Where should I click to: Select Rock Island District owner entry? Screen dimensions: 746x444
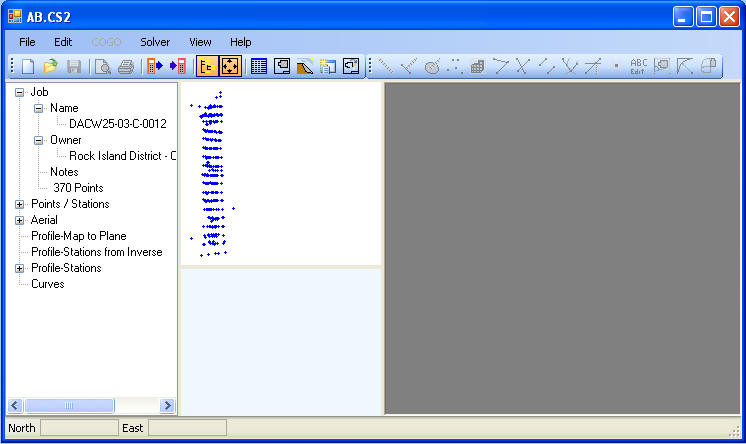(122, 156)
